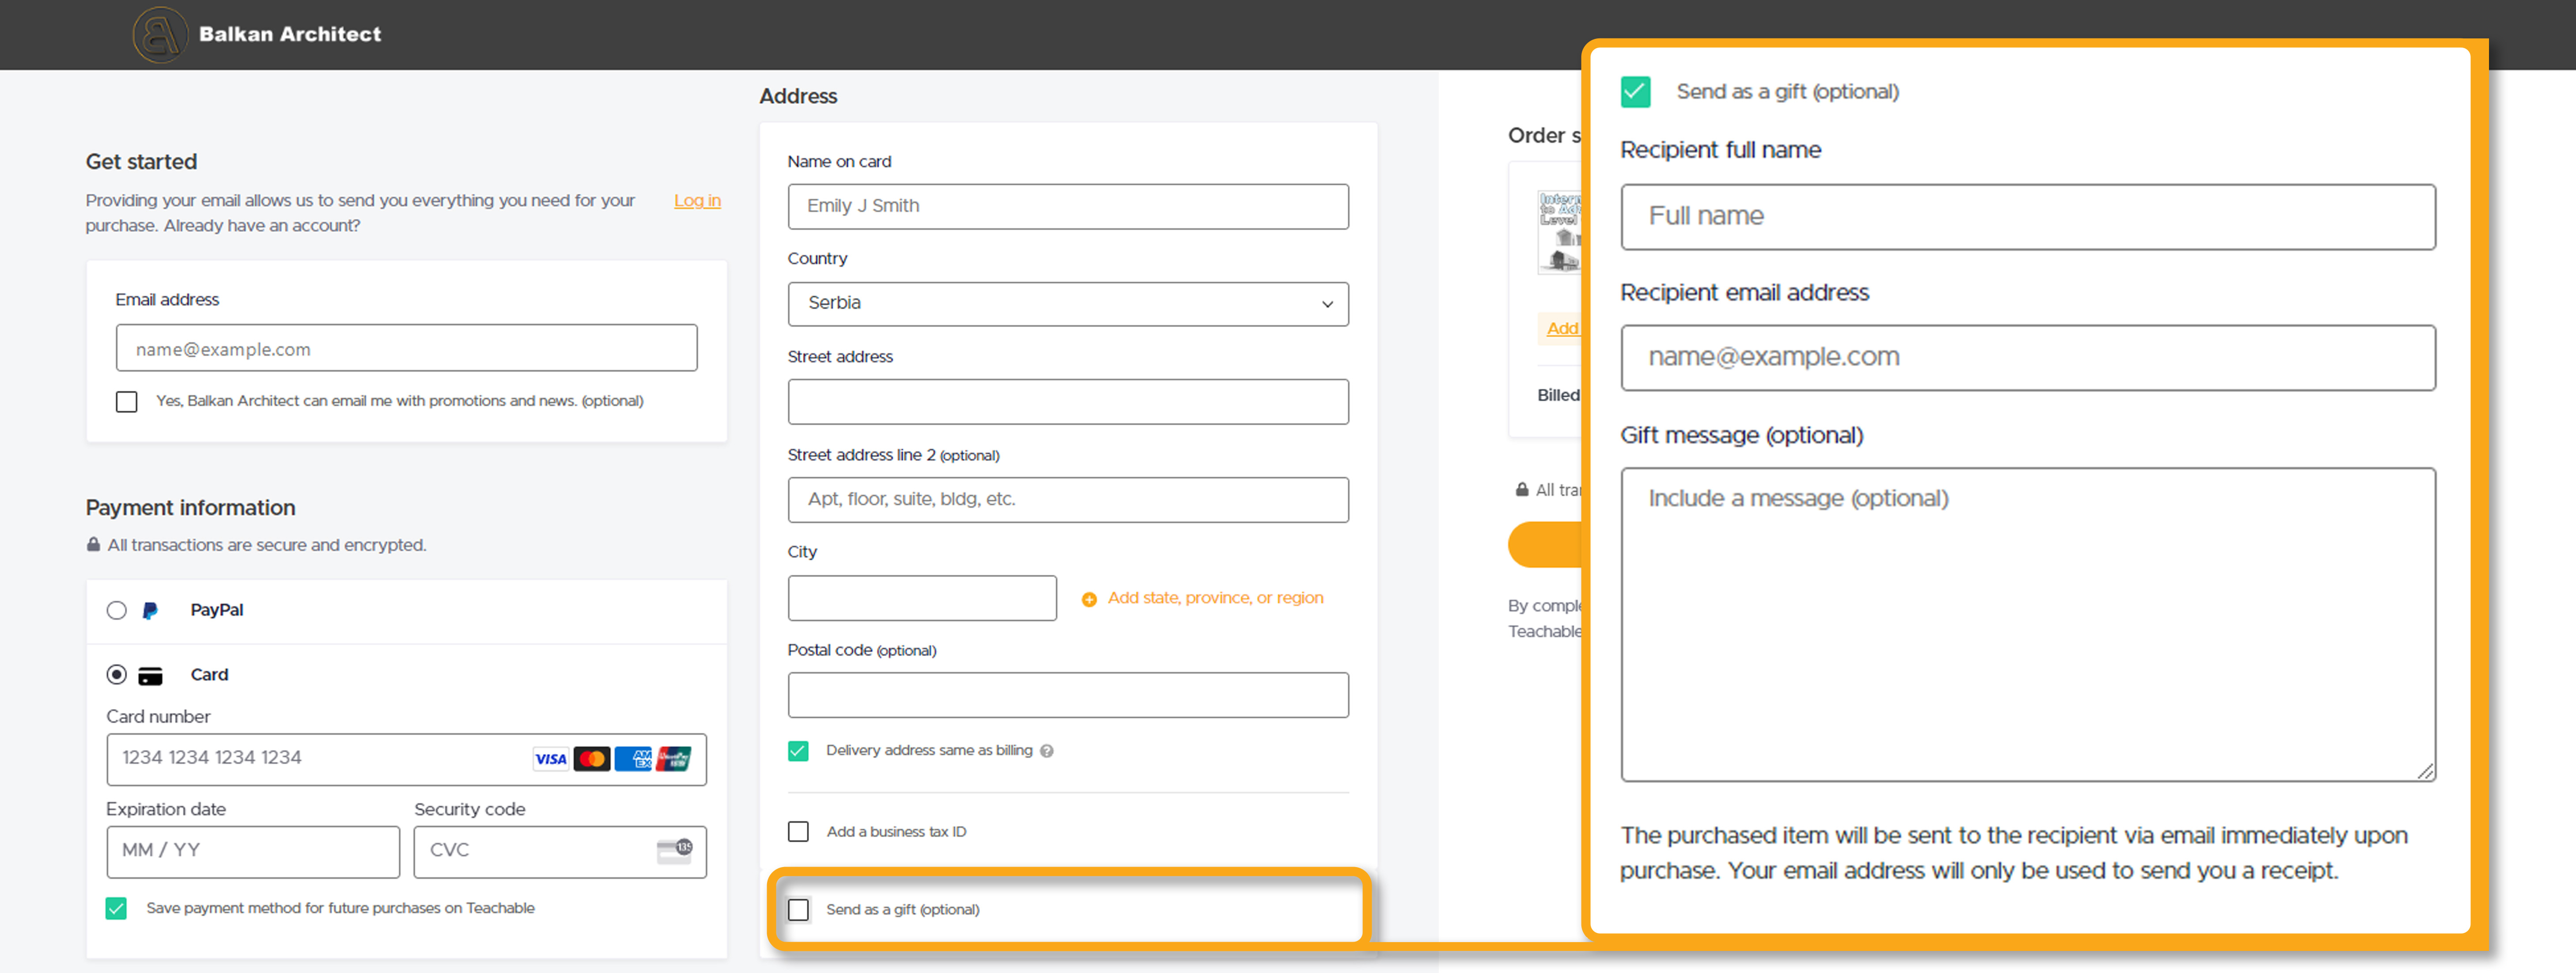Click the help icon next to Delivery address
Viewport: 2576px width, 973px height.
(x=1046, y=751)
